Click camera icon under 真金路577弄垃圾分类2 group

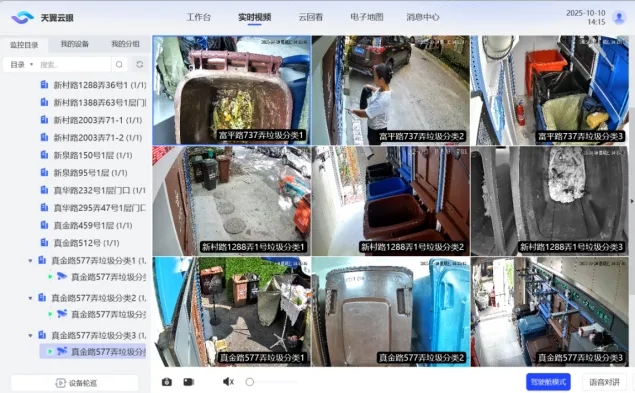point(62,314)
